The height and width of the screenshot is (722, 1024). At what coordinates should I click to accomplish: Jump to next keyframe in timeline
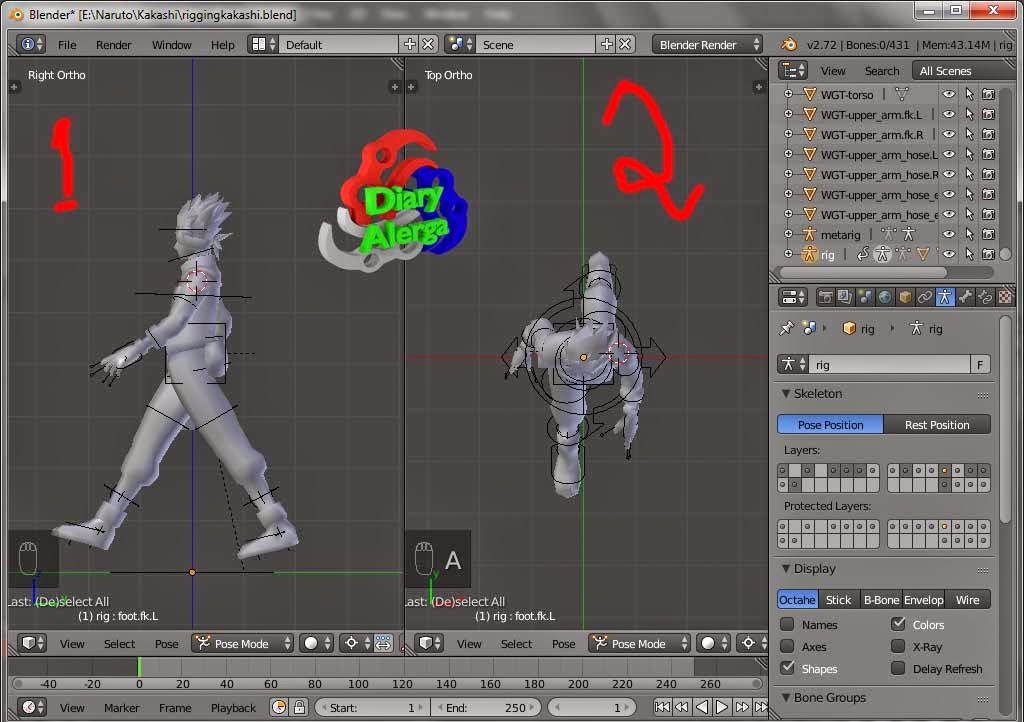(742, 707)
